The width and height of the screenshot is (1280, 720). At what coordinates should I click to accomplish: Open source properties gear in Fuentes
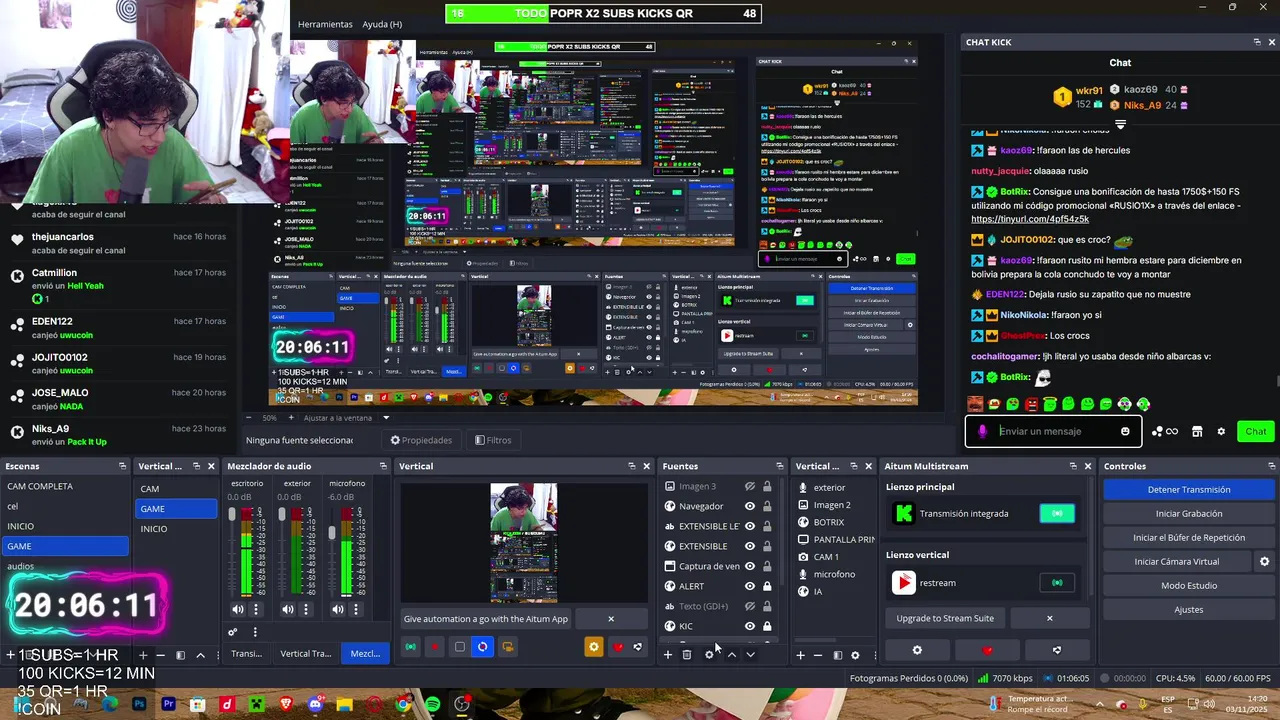709,655
